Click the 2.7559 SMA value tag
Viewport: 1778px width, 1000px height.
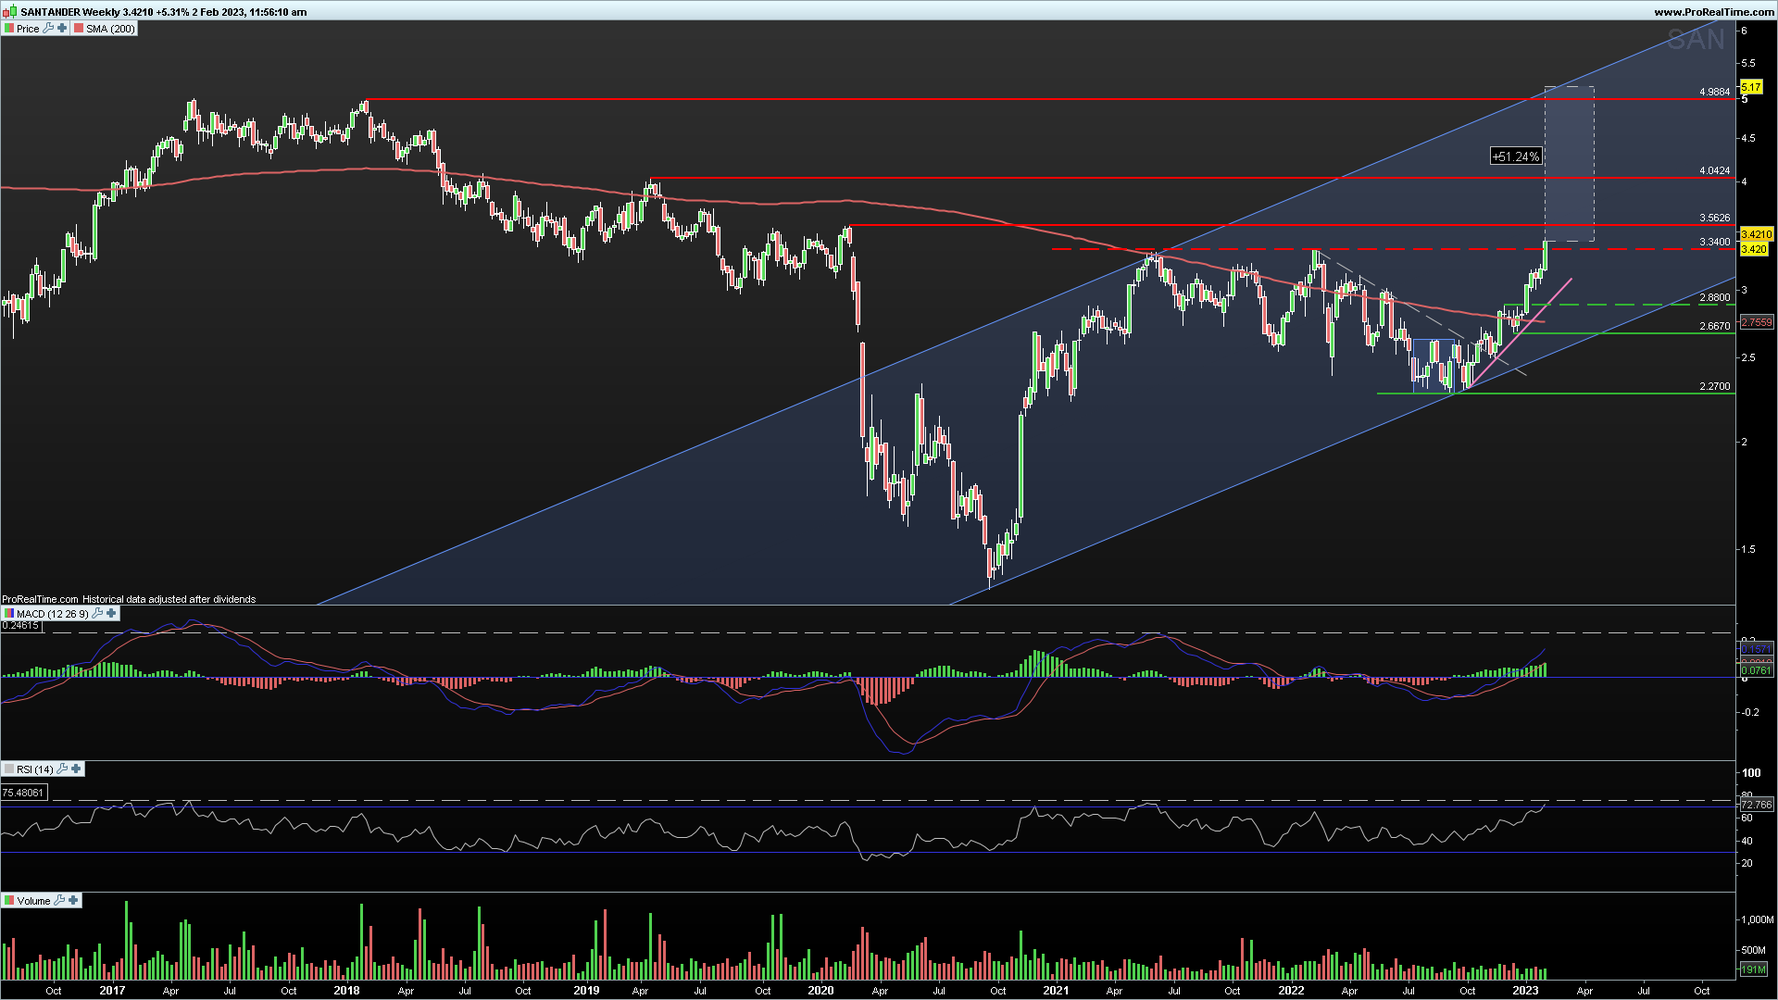1757,322
